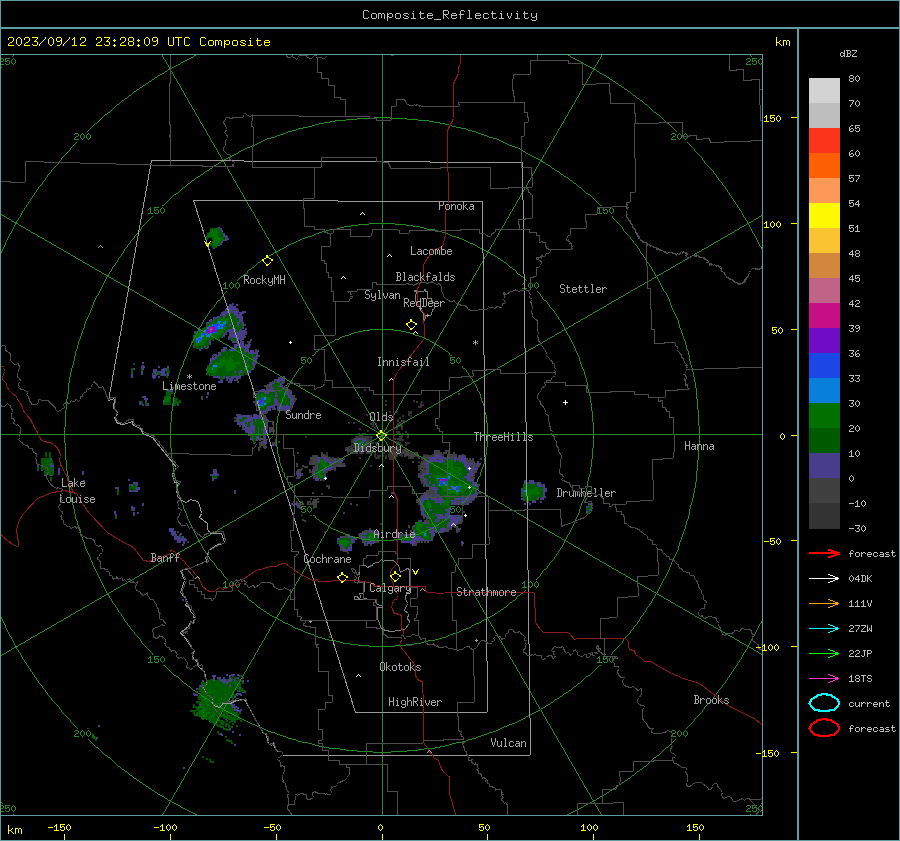Viewport: 900px width, 841px height.
Task: Click the red forecast ellipse icon
Action: 824,728
